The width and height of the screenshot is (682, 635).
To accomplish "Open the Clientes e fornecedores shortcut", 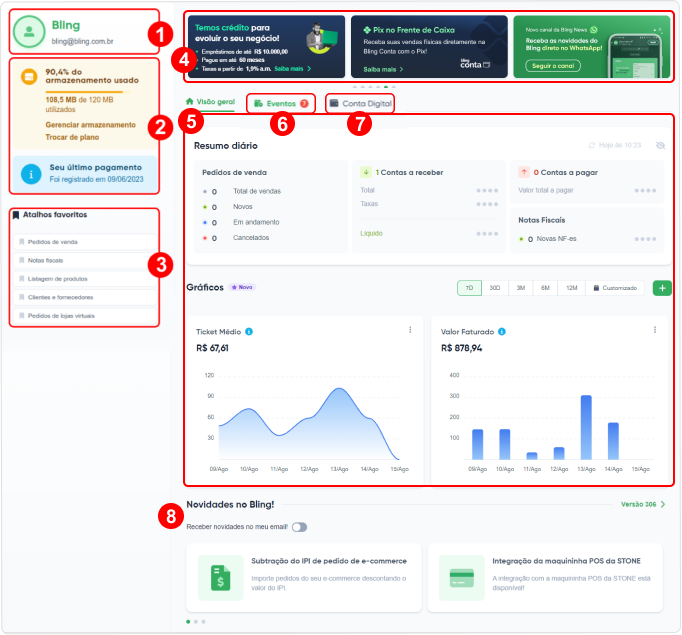I will click(x=85, y=297).
